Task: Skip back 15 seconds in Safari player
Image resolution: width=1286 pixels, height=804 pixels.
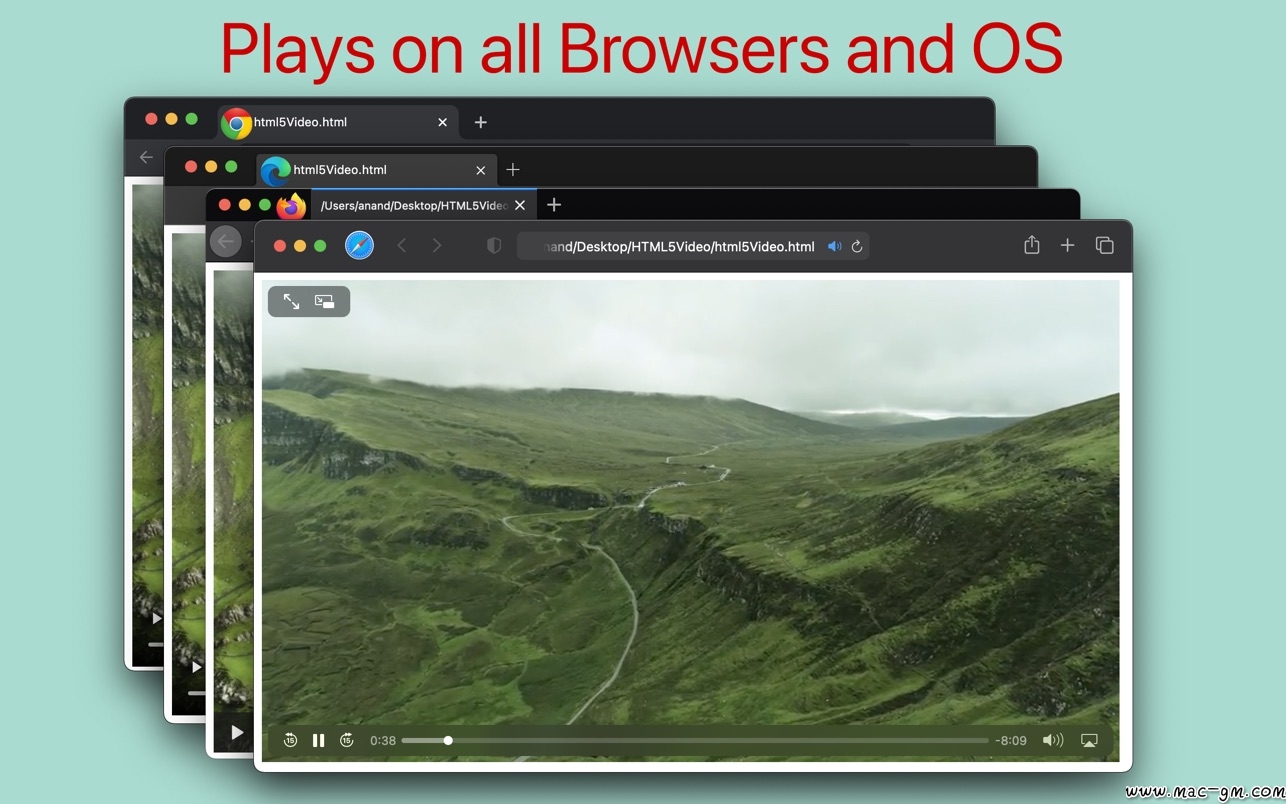Action: tap(290, 740)
